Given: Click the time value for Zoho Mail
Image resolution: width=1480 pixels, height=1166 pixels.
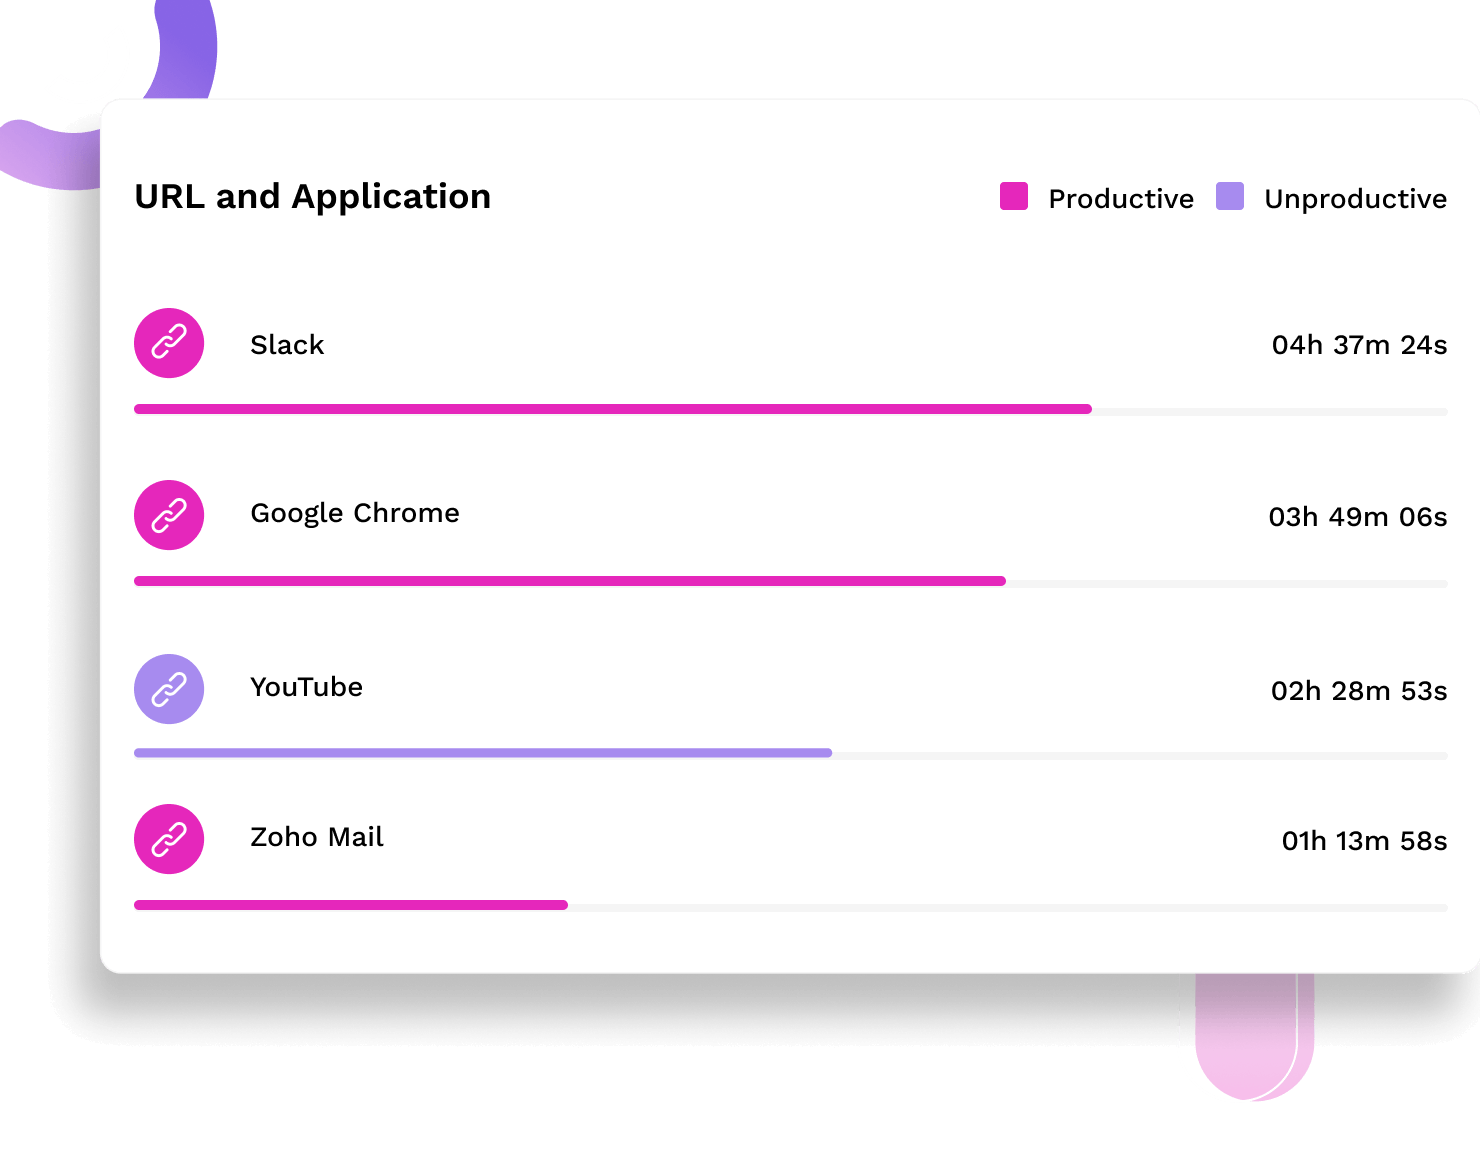Looking at the screenshot, I should click(x=1364, y=841).
